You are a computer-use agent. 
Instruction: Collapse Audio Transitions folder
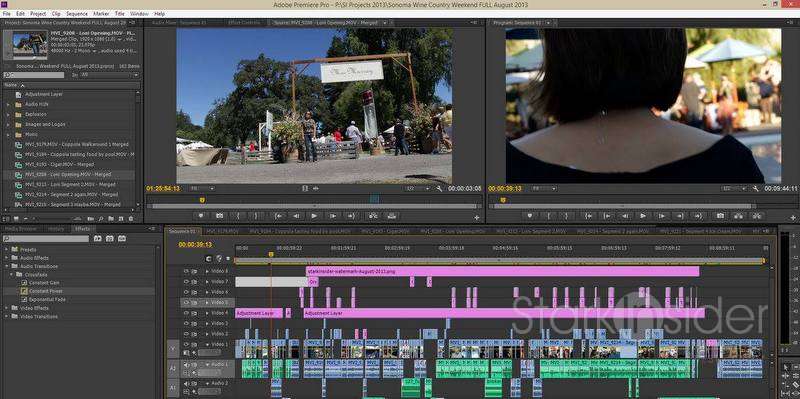[x=8, y=266]
